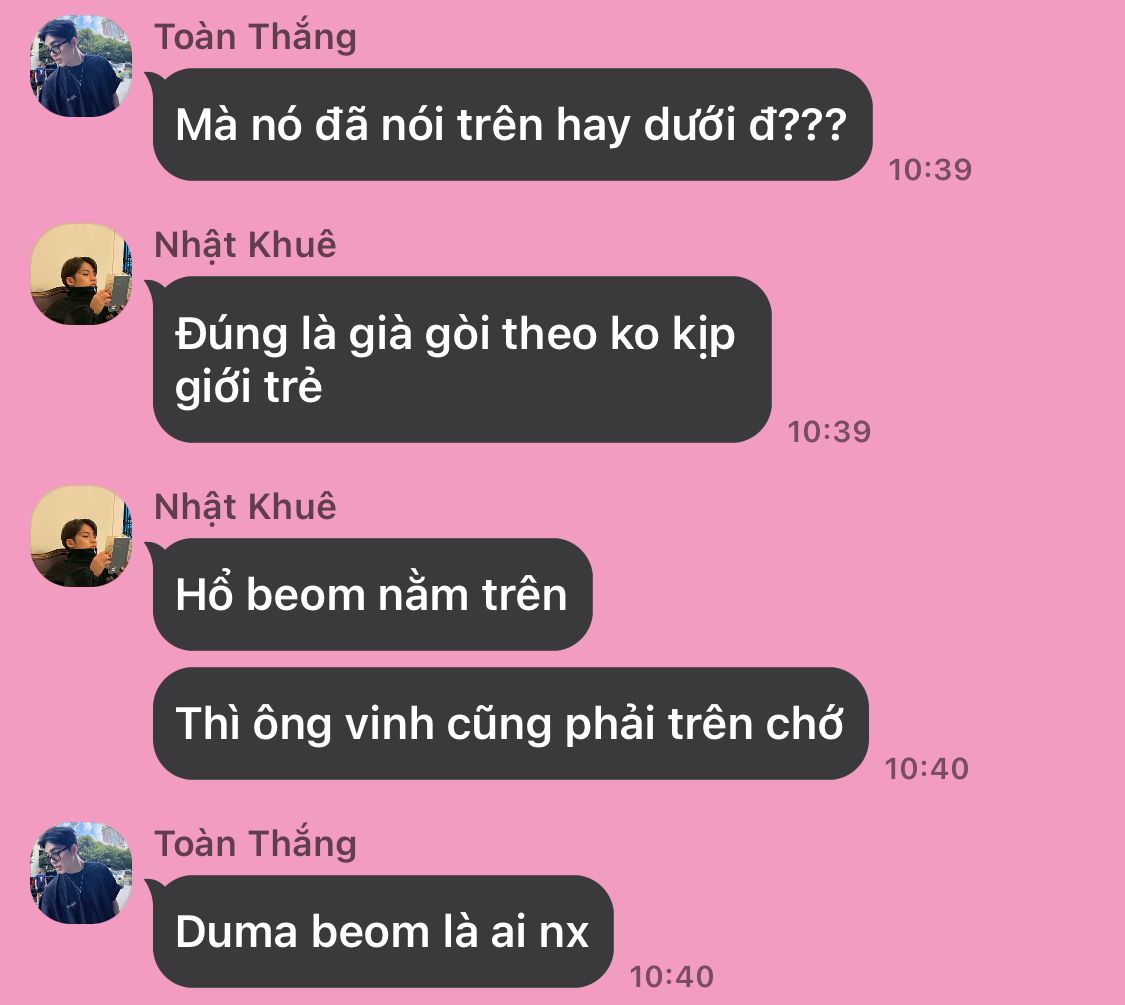Click sender name Nhật Khuê above 'Đúng là già gòi'
1125x1005 pixels.
[245, 245]
